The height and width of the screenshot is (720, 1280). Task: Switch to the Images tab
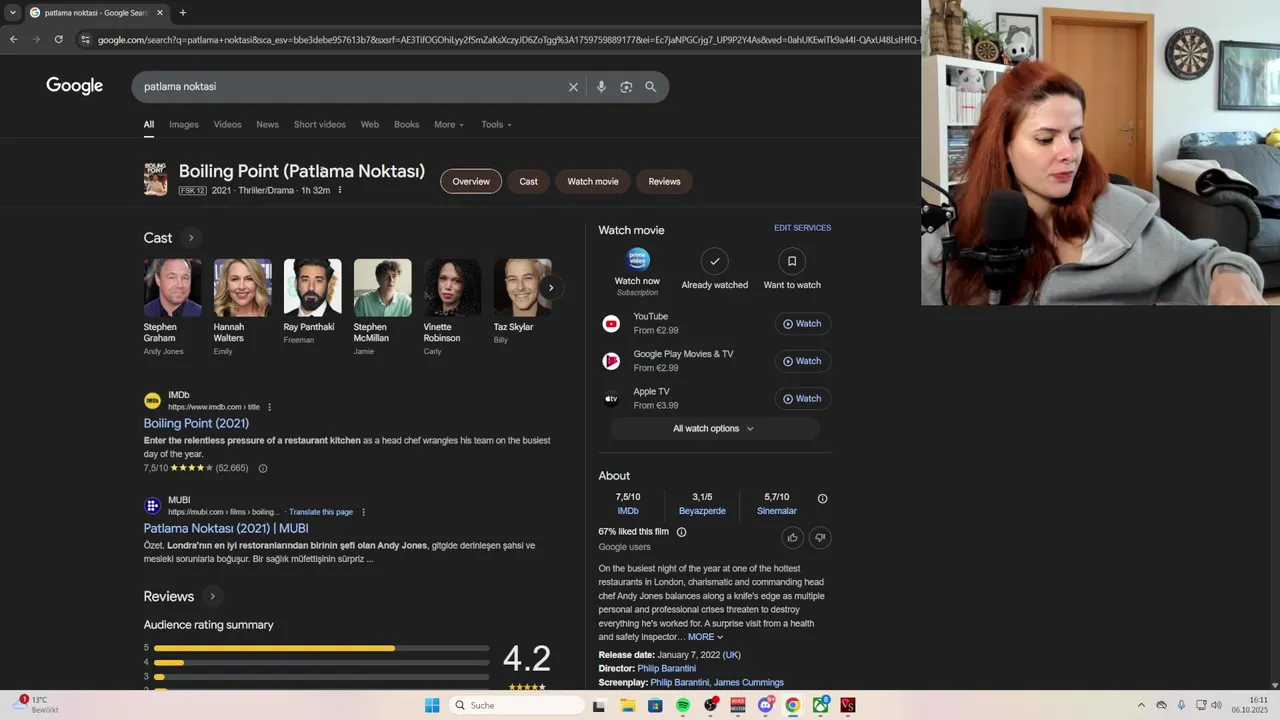(184, 125)
